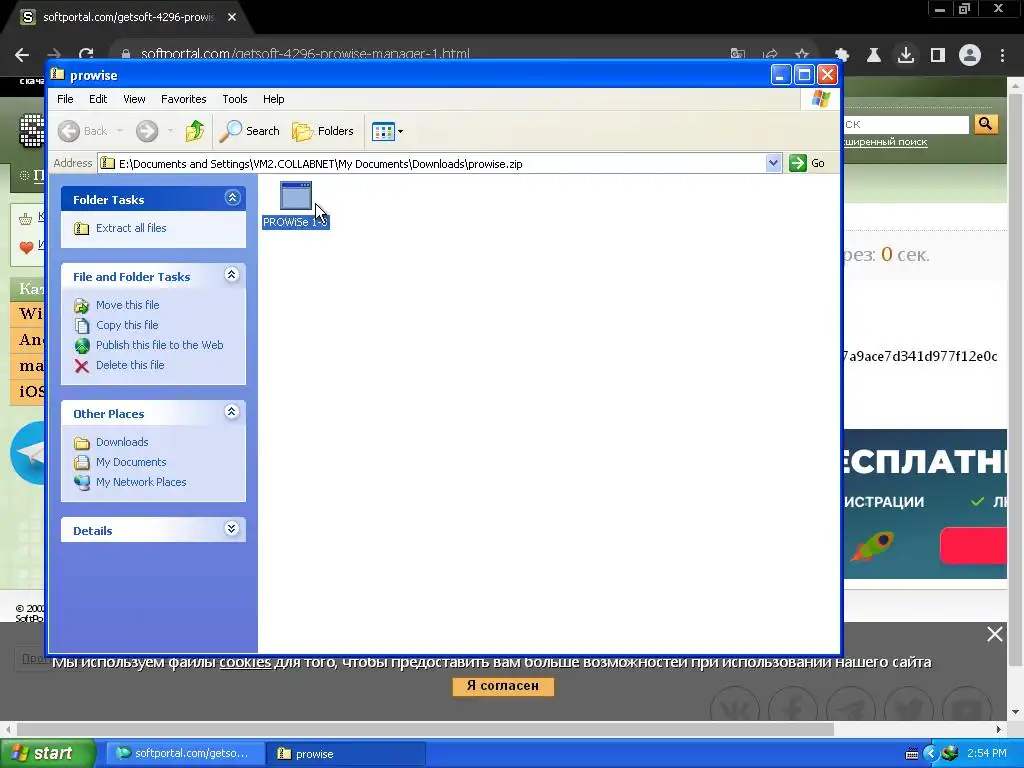The height and width of the screenshot is (768, 1024).
Task: Open the PROWiSe file icon
Action: pyautogui.click(x=296, y=196)
